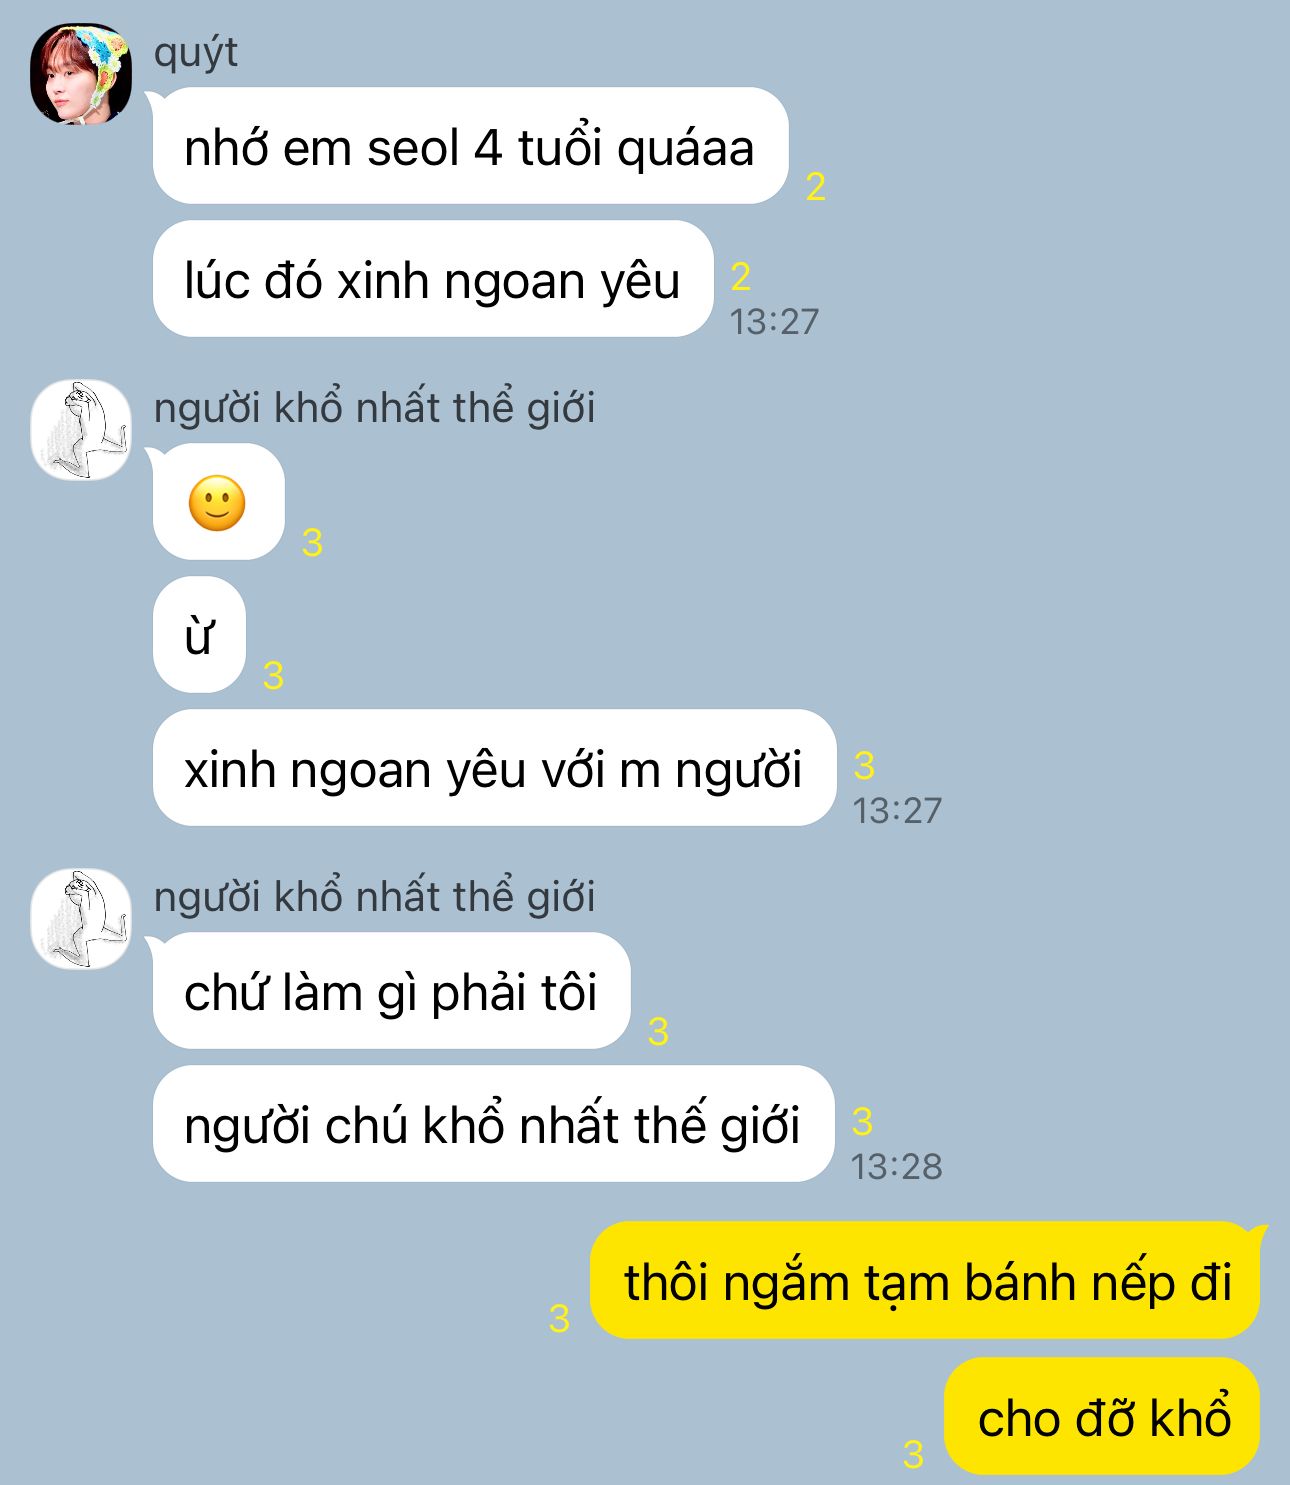Tap first 'người khổ nhất thế giới' name label

click(375, 408)
